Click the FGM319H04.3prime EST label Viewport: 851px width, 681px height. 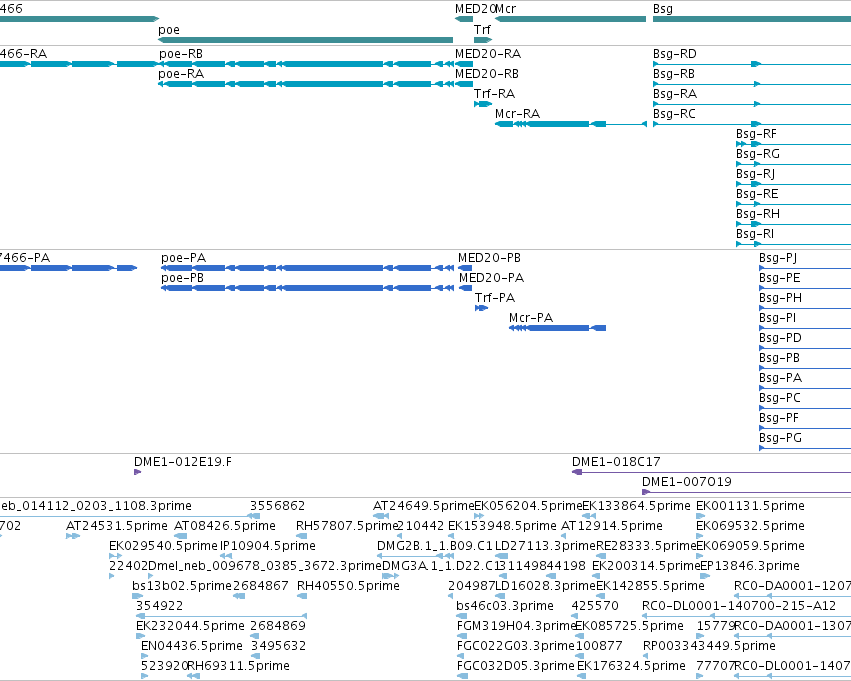pos(516,627)
